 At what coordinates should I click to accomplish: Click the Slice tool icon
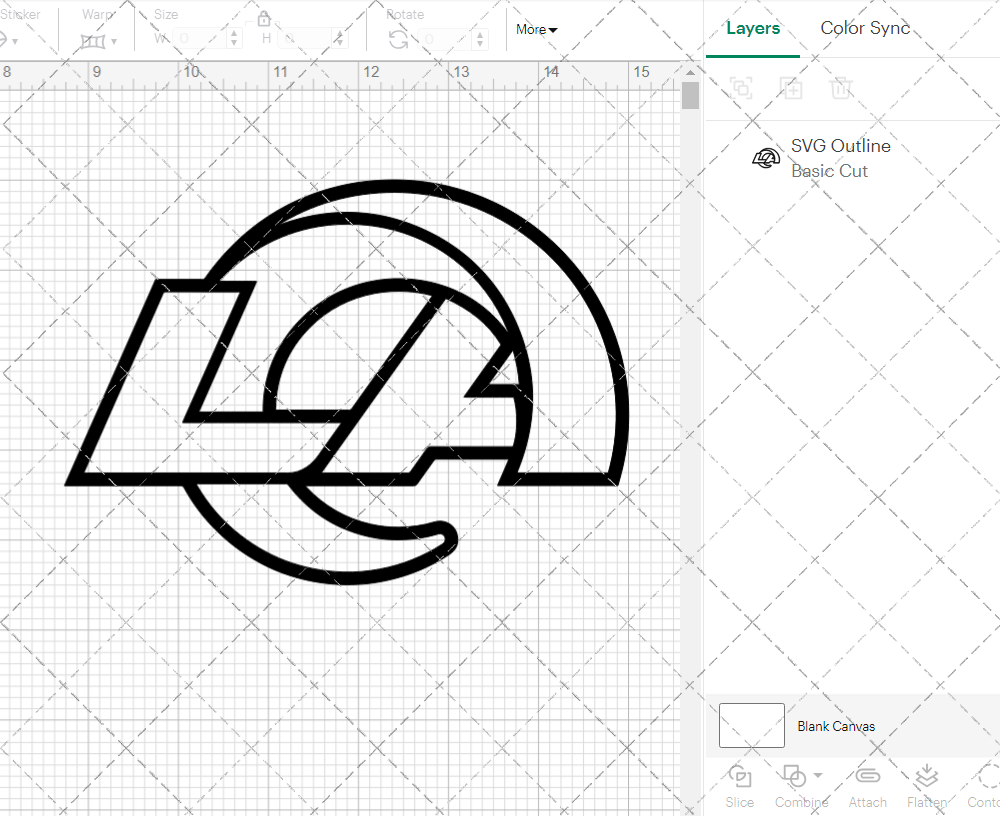coord(740,776)
